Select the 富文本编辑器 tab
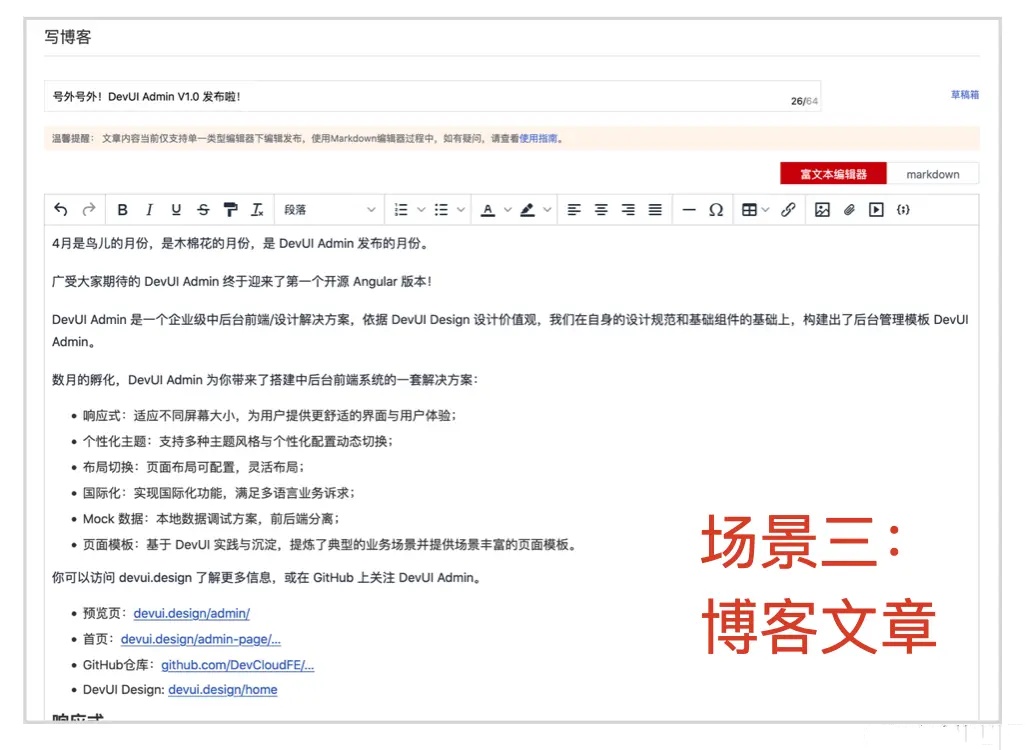 [833, 174]
